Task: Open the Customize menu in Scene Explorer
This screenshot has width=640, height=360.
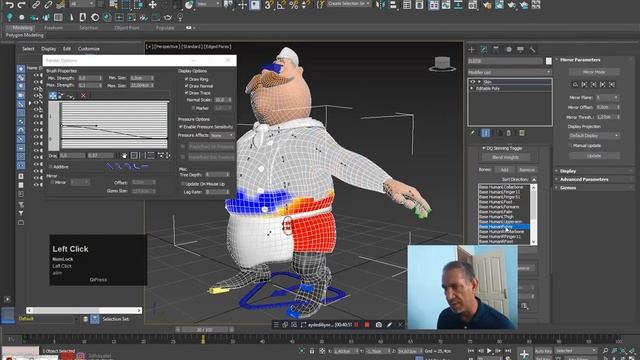Action: coord(89,49)
